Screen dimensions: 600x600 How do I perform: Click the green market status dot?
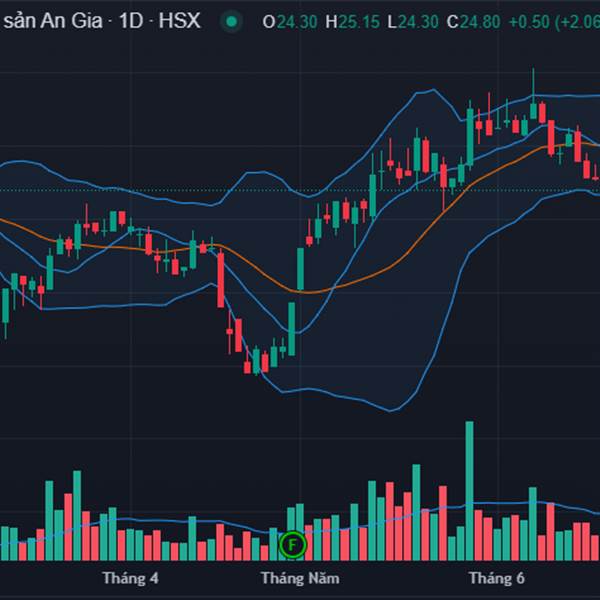click(x=232, y=22)
